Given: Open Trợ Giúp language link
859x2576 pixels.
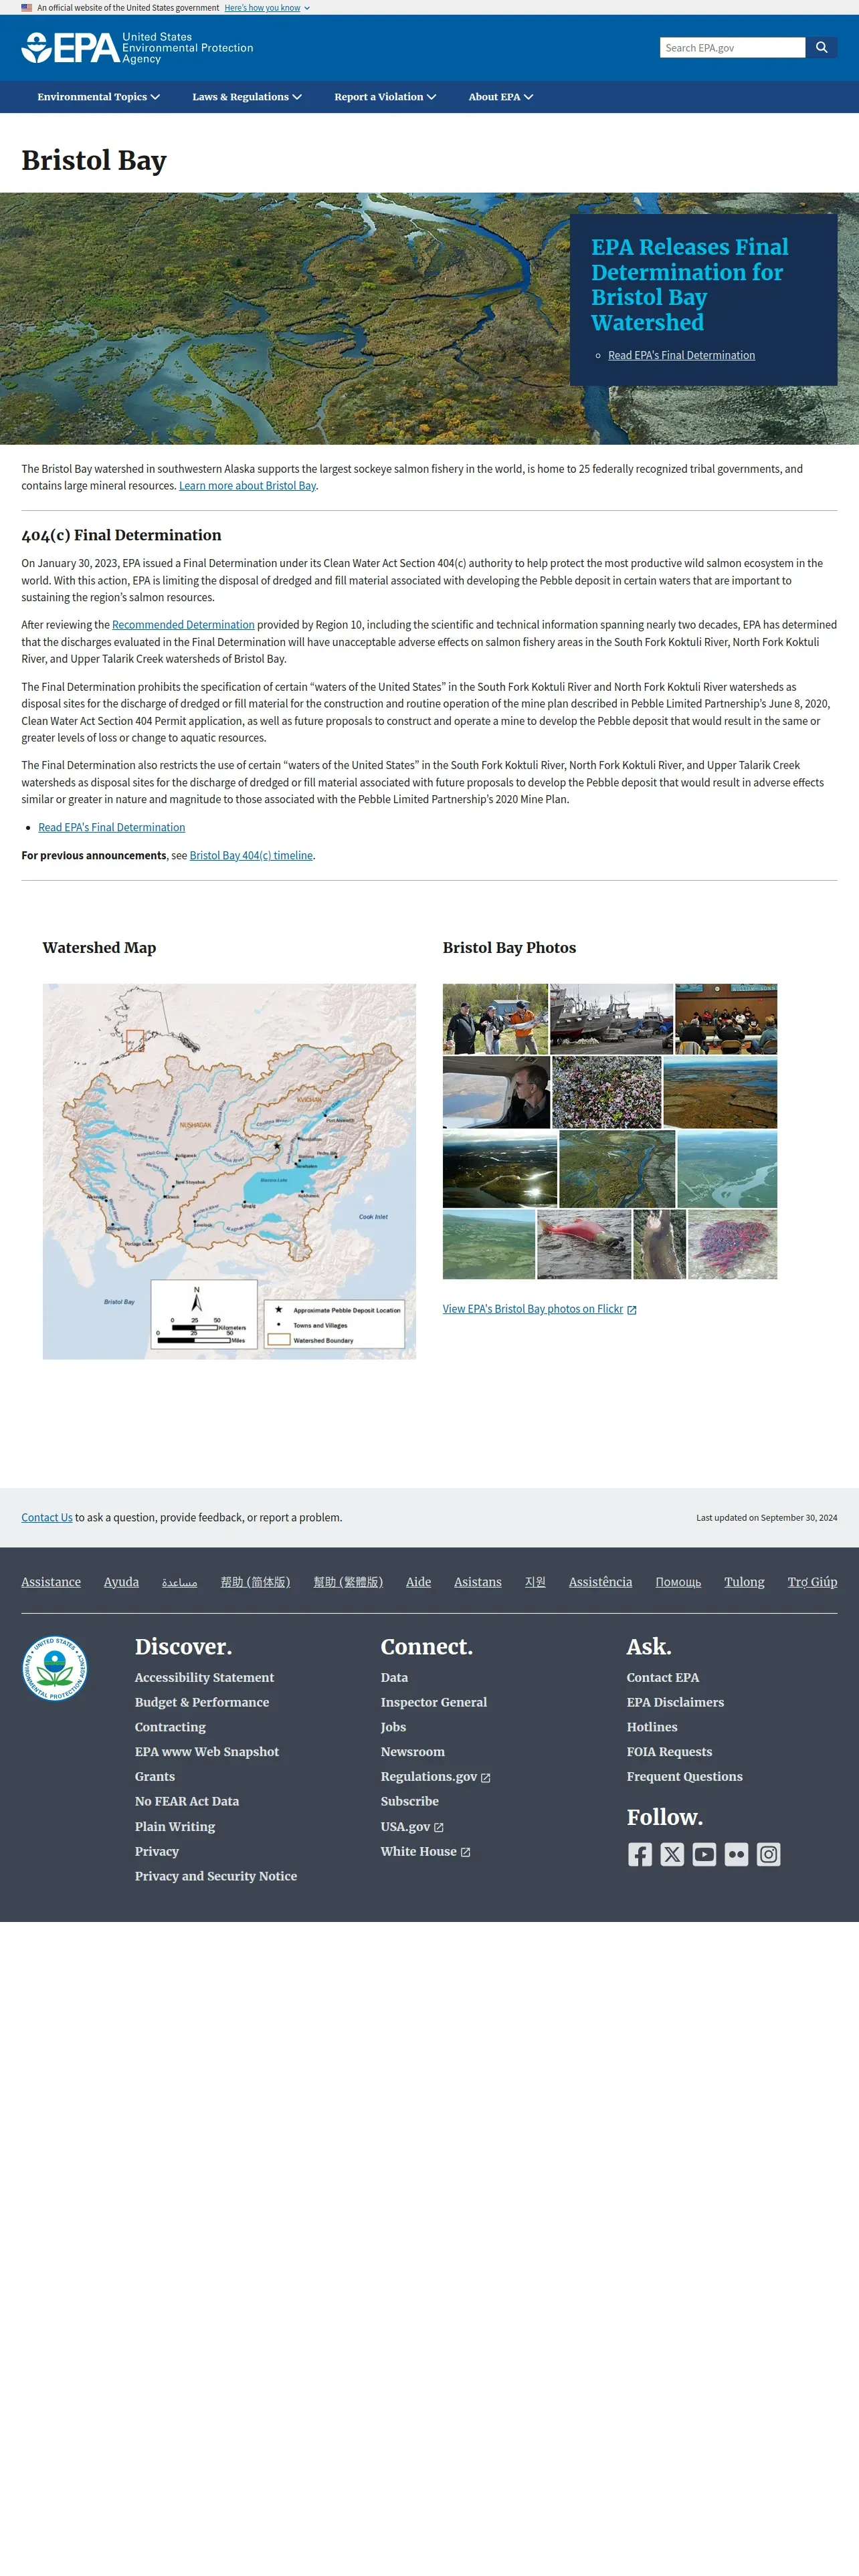Looking at the screenshot, I should [x=812, y=1582].
